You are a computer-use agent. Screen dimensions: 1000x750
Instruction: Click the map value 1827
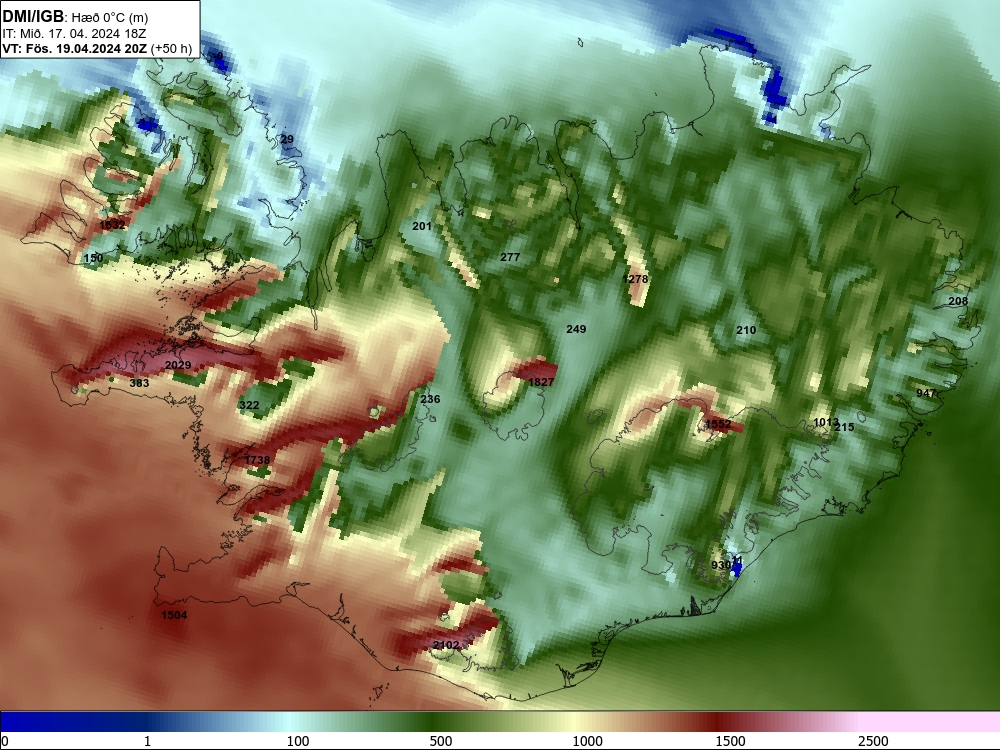[541, 381]
